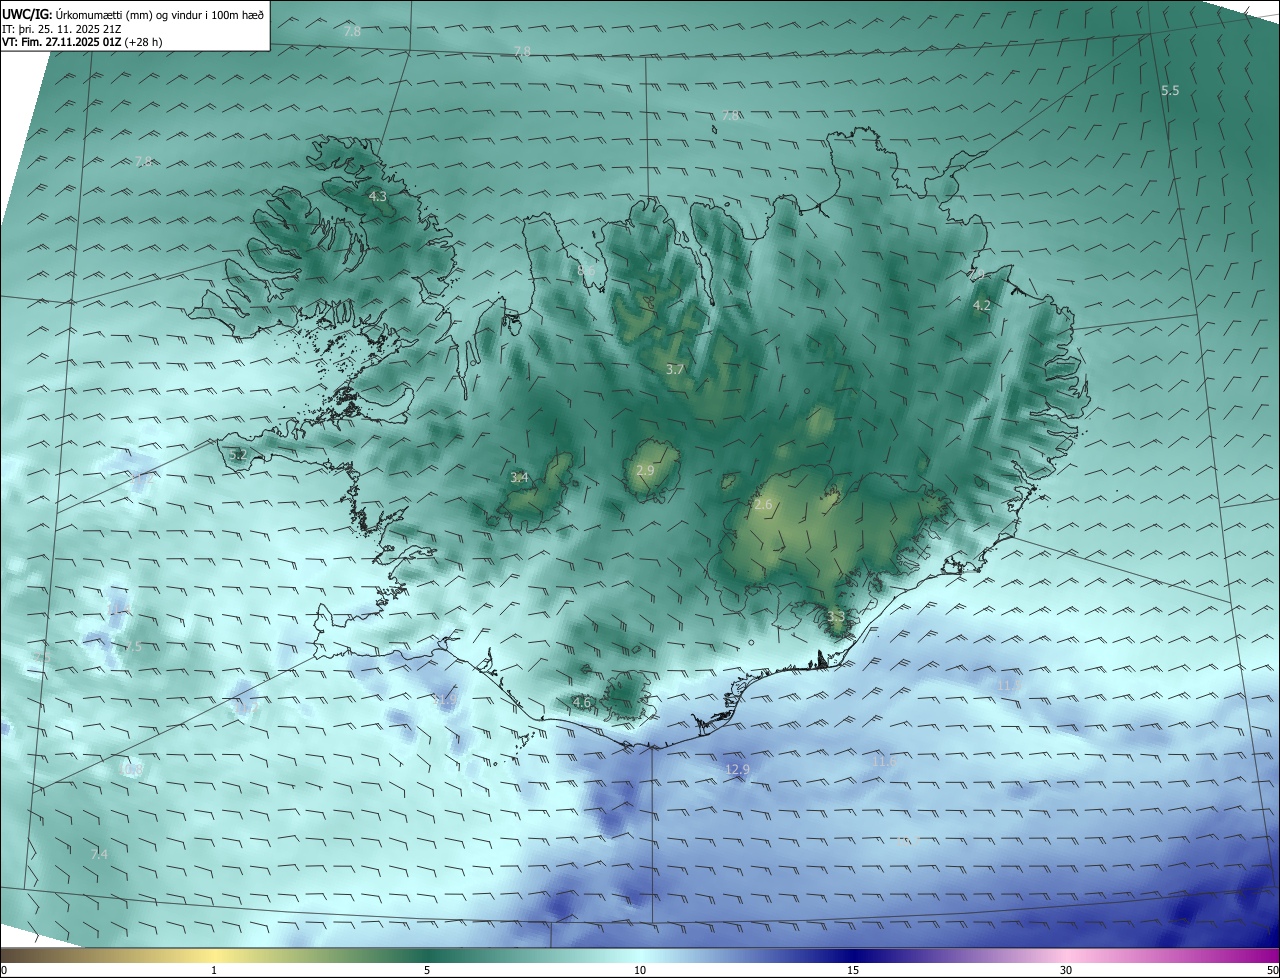Click the 30 tick on the color scale

tap(1066, 971)
